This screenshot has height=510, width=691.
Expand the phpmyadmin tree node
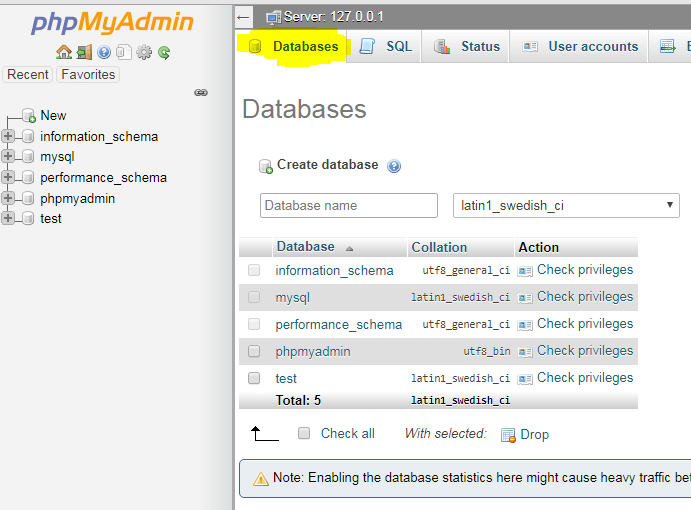coord(8,197)
